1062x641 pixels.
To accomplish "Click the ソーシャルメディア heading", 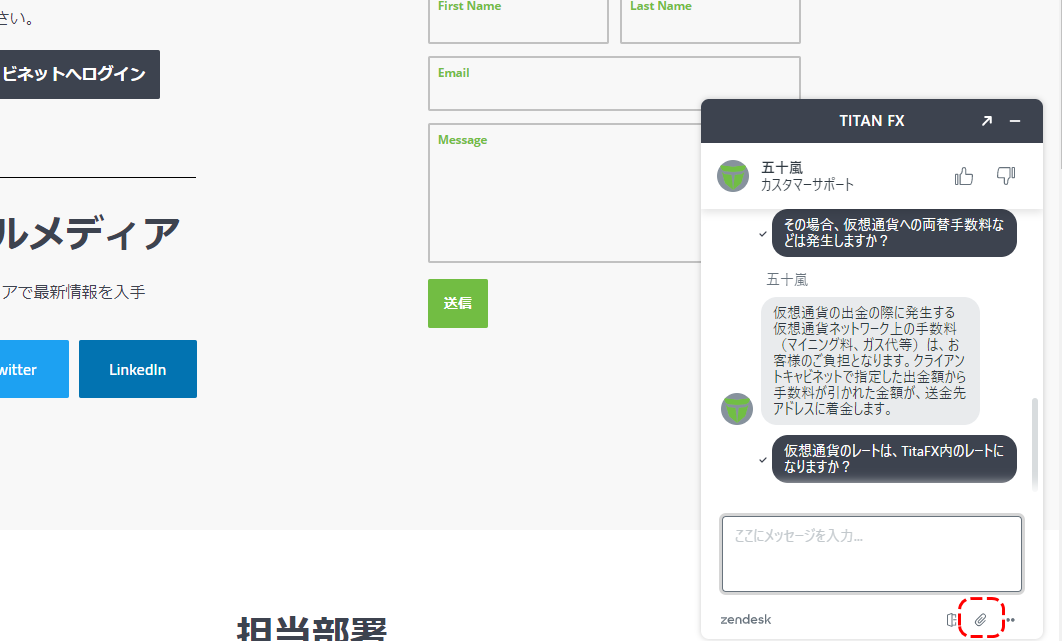I will click(x=89, y=233).
